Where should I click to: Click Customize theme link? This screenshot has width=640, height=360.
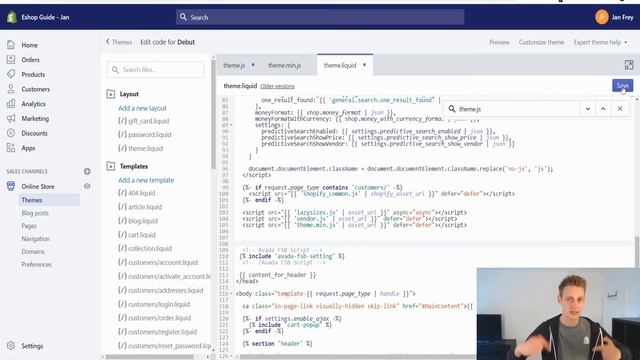coord(541,42)
